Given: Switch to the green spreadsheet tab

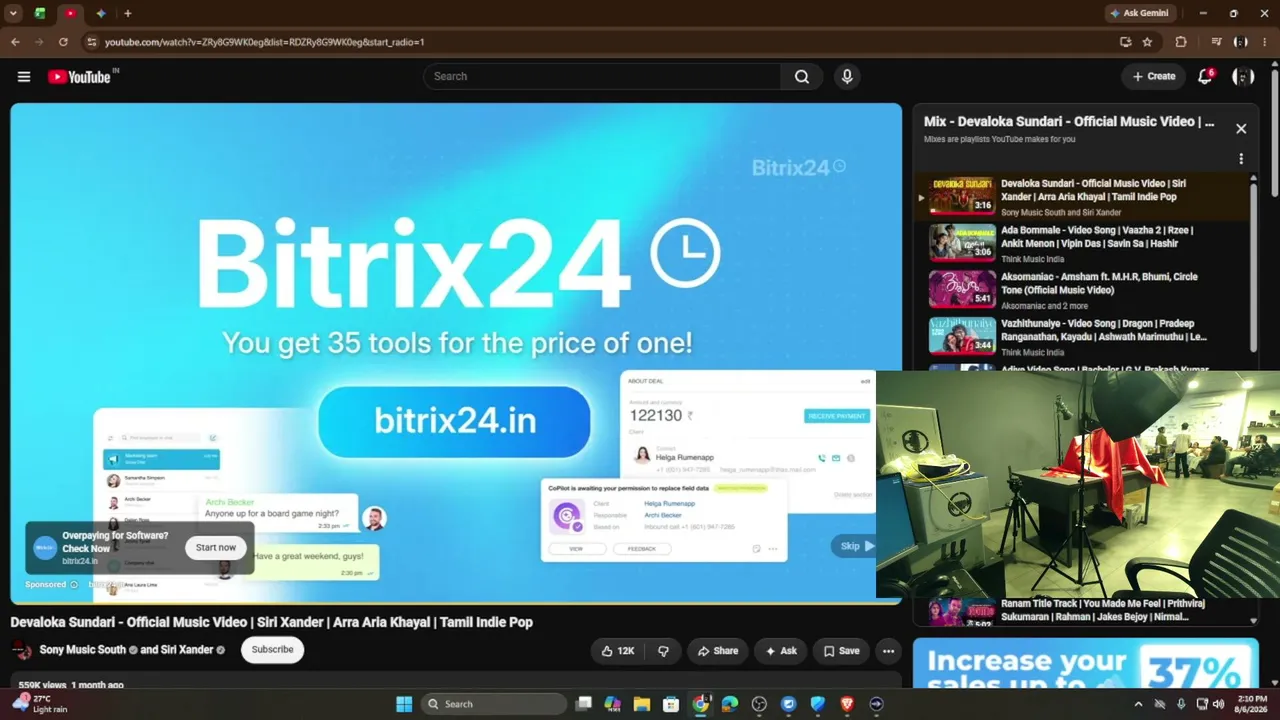Looking at the screenshot, I should click(x=40, y=13).
